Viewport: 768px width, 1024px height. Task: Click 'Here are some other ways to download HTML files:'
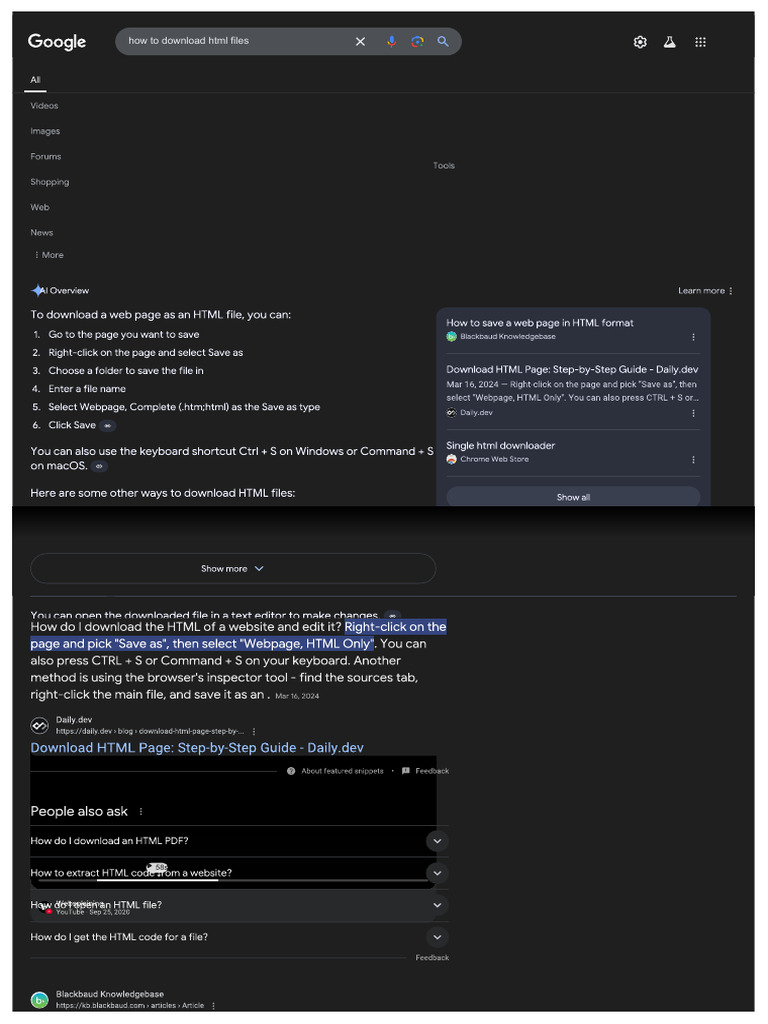point(163,494)
